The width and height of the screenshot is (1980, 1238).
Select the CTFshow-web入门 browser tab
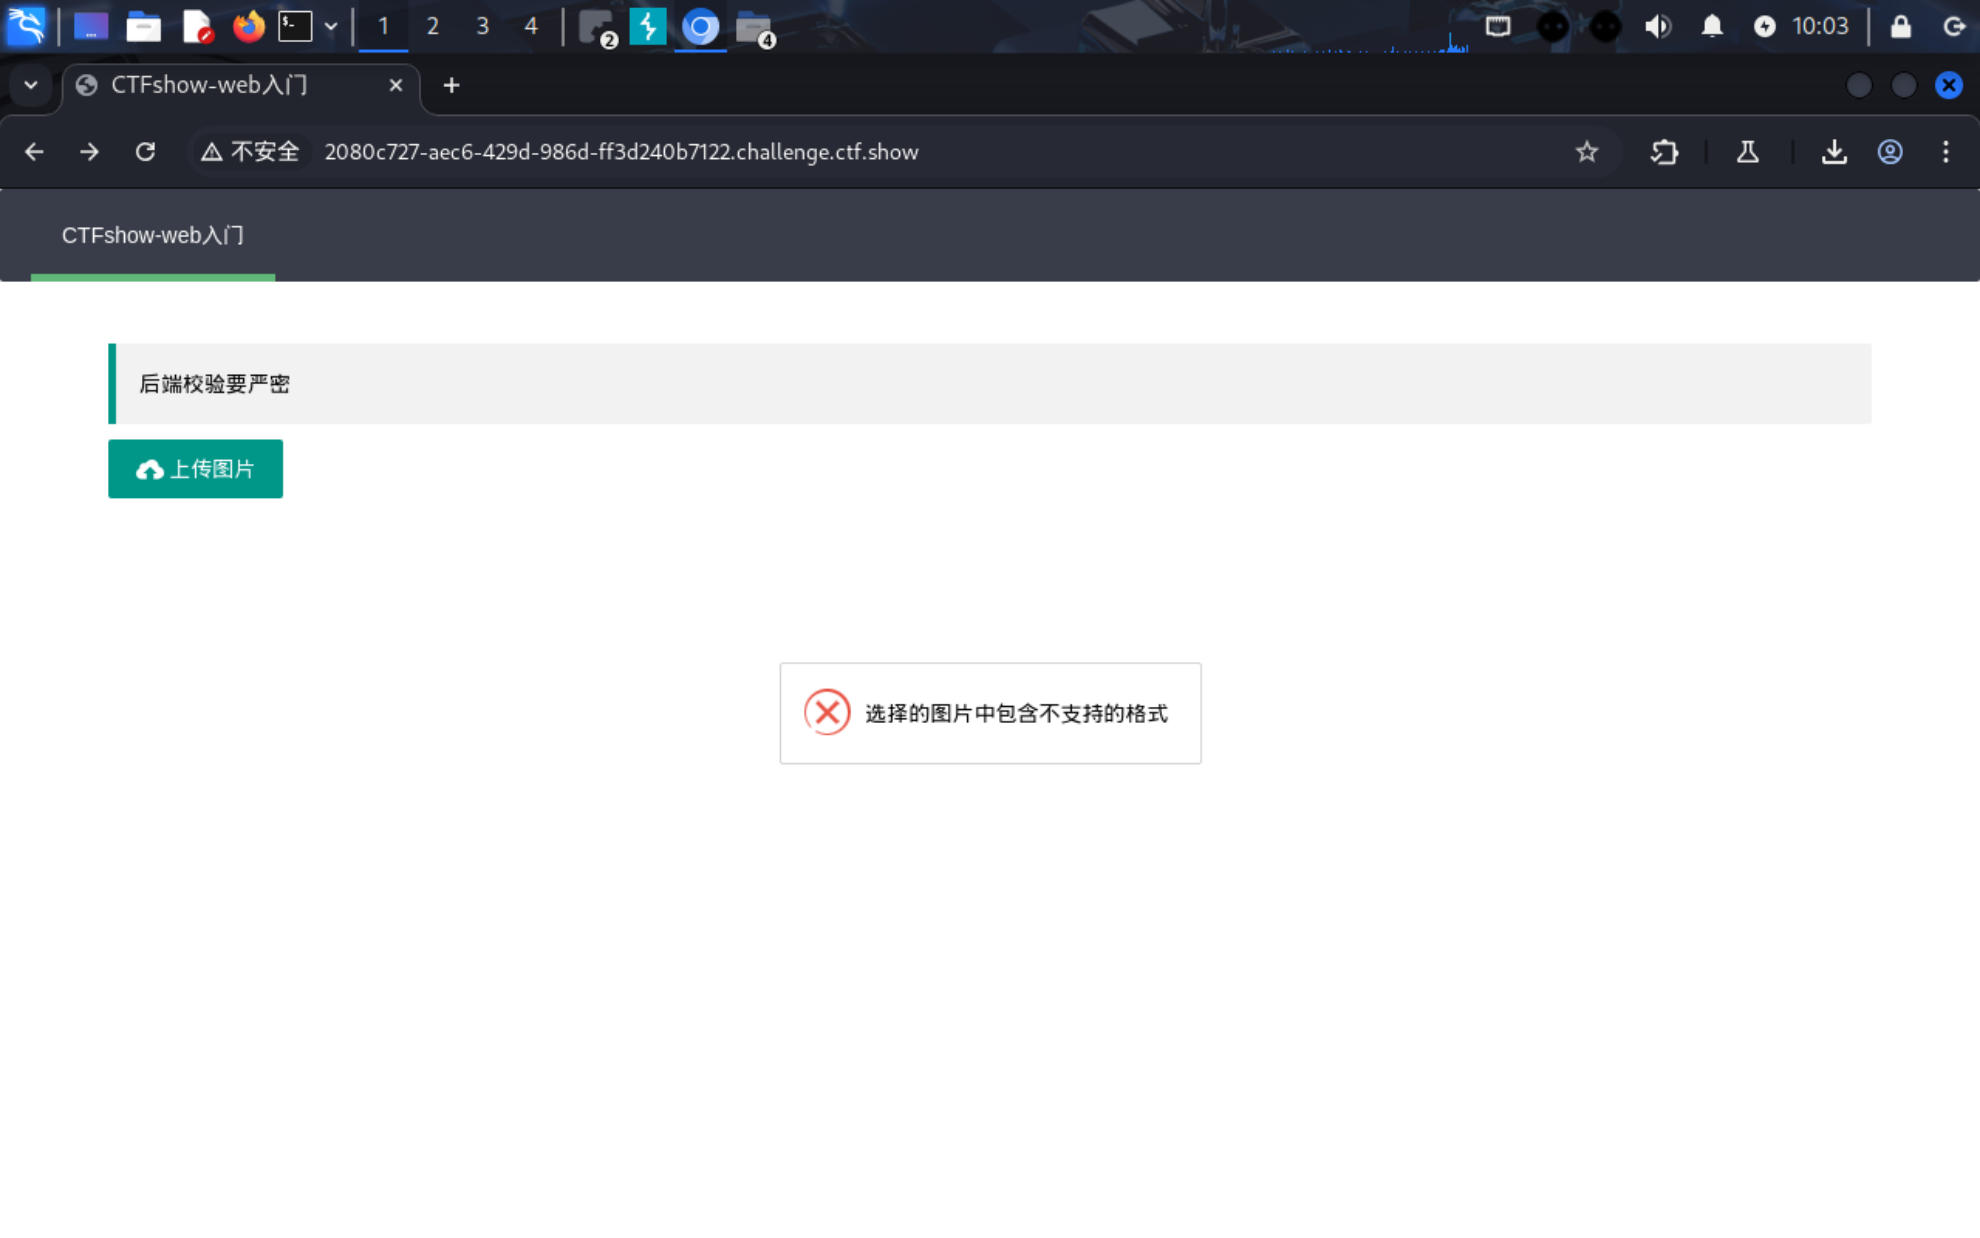210,85
